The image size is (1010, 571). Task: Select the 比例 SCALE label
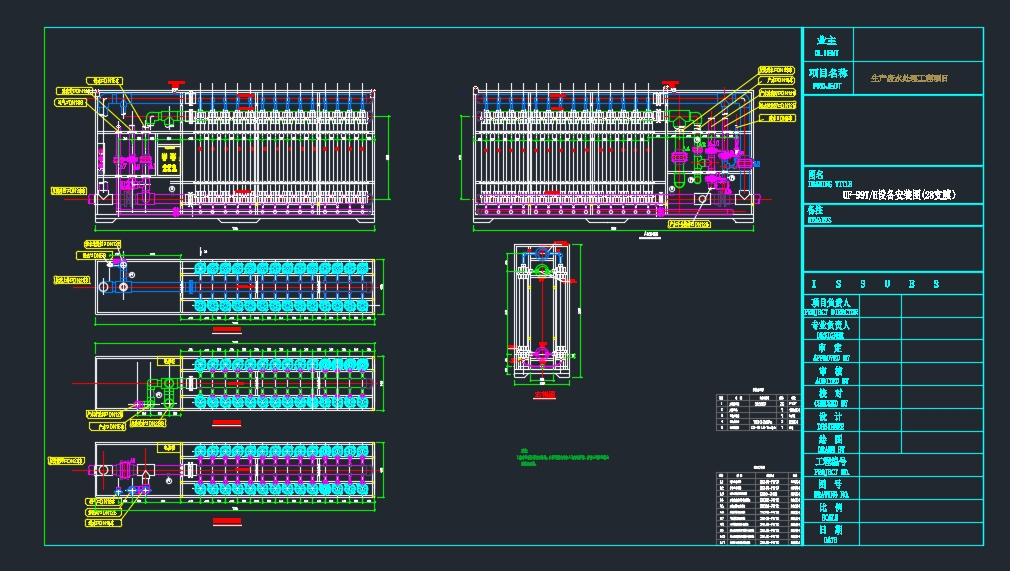click(831, 512)
